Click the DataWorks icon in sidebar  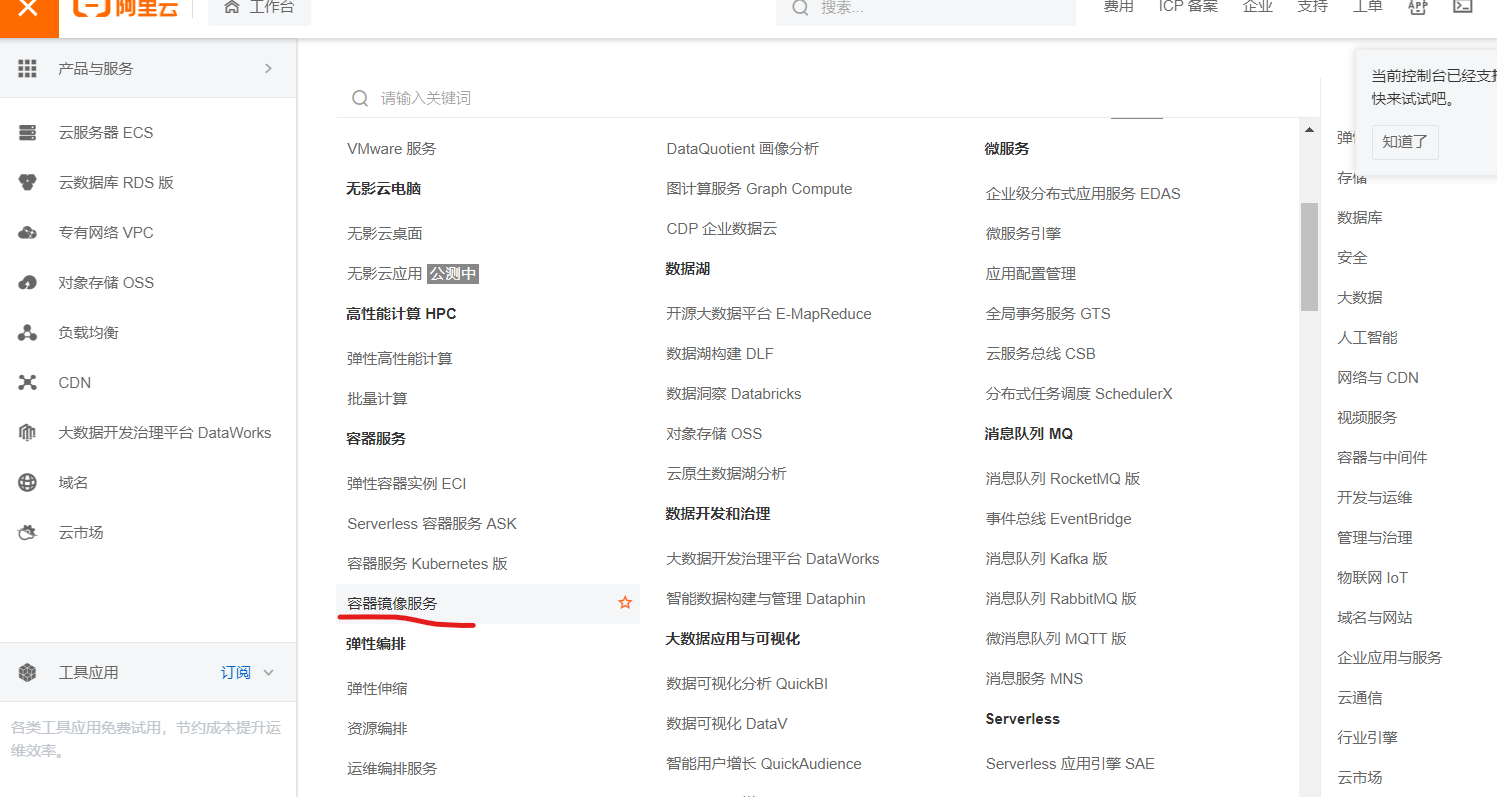coord(28,433)
